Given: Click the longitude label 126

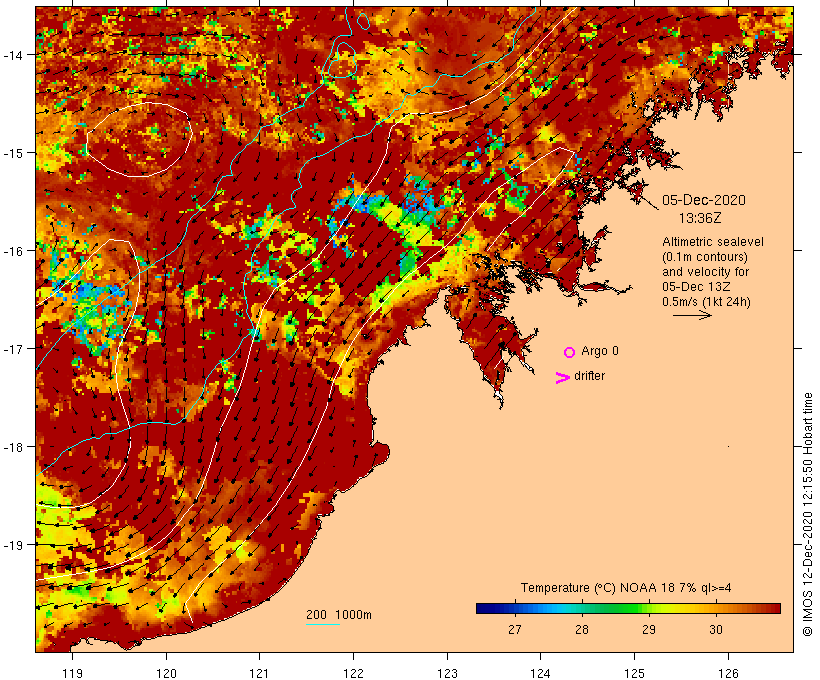Looking at the screenshot, I should pos(728,673).
